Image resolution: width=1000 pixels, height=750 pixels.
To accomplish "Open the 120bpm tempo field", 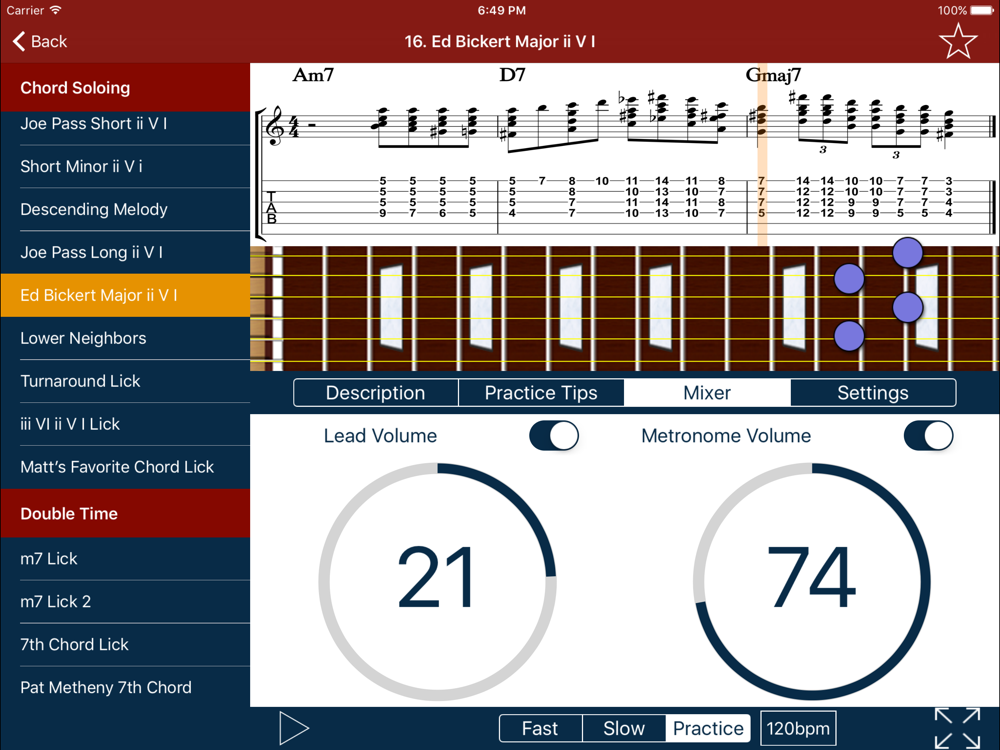I will [798, 728].
